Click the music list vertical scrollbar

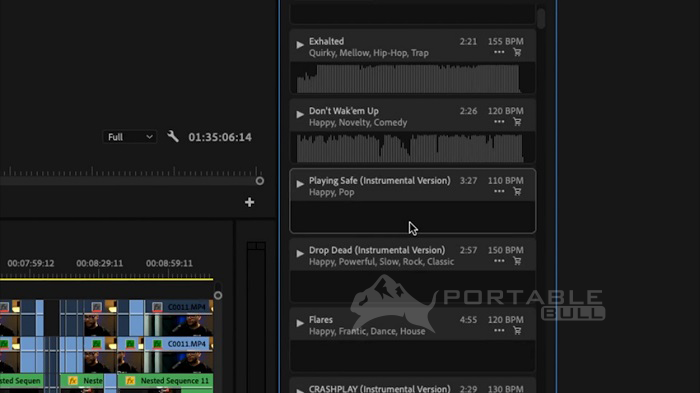(x=541, y=19)
